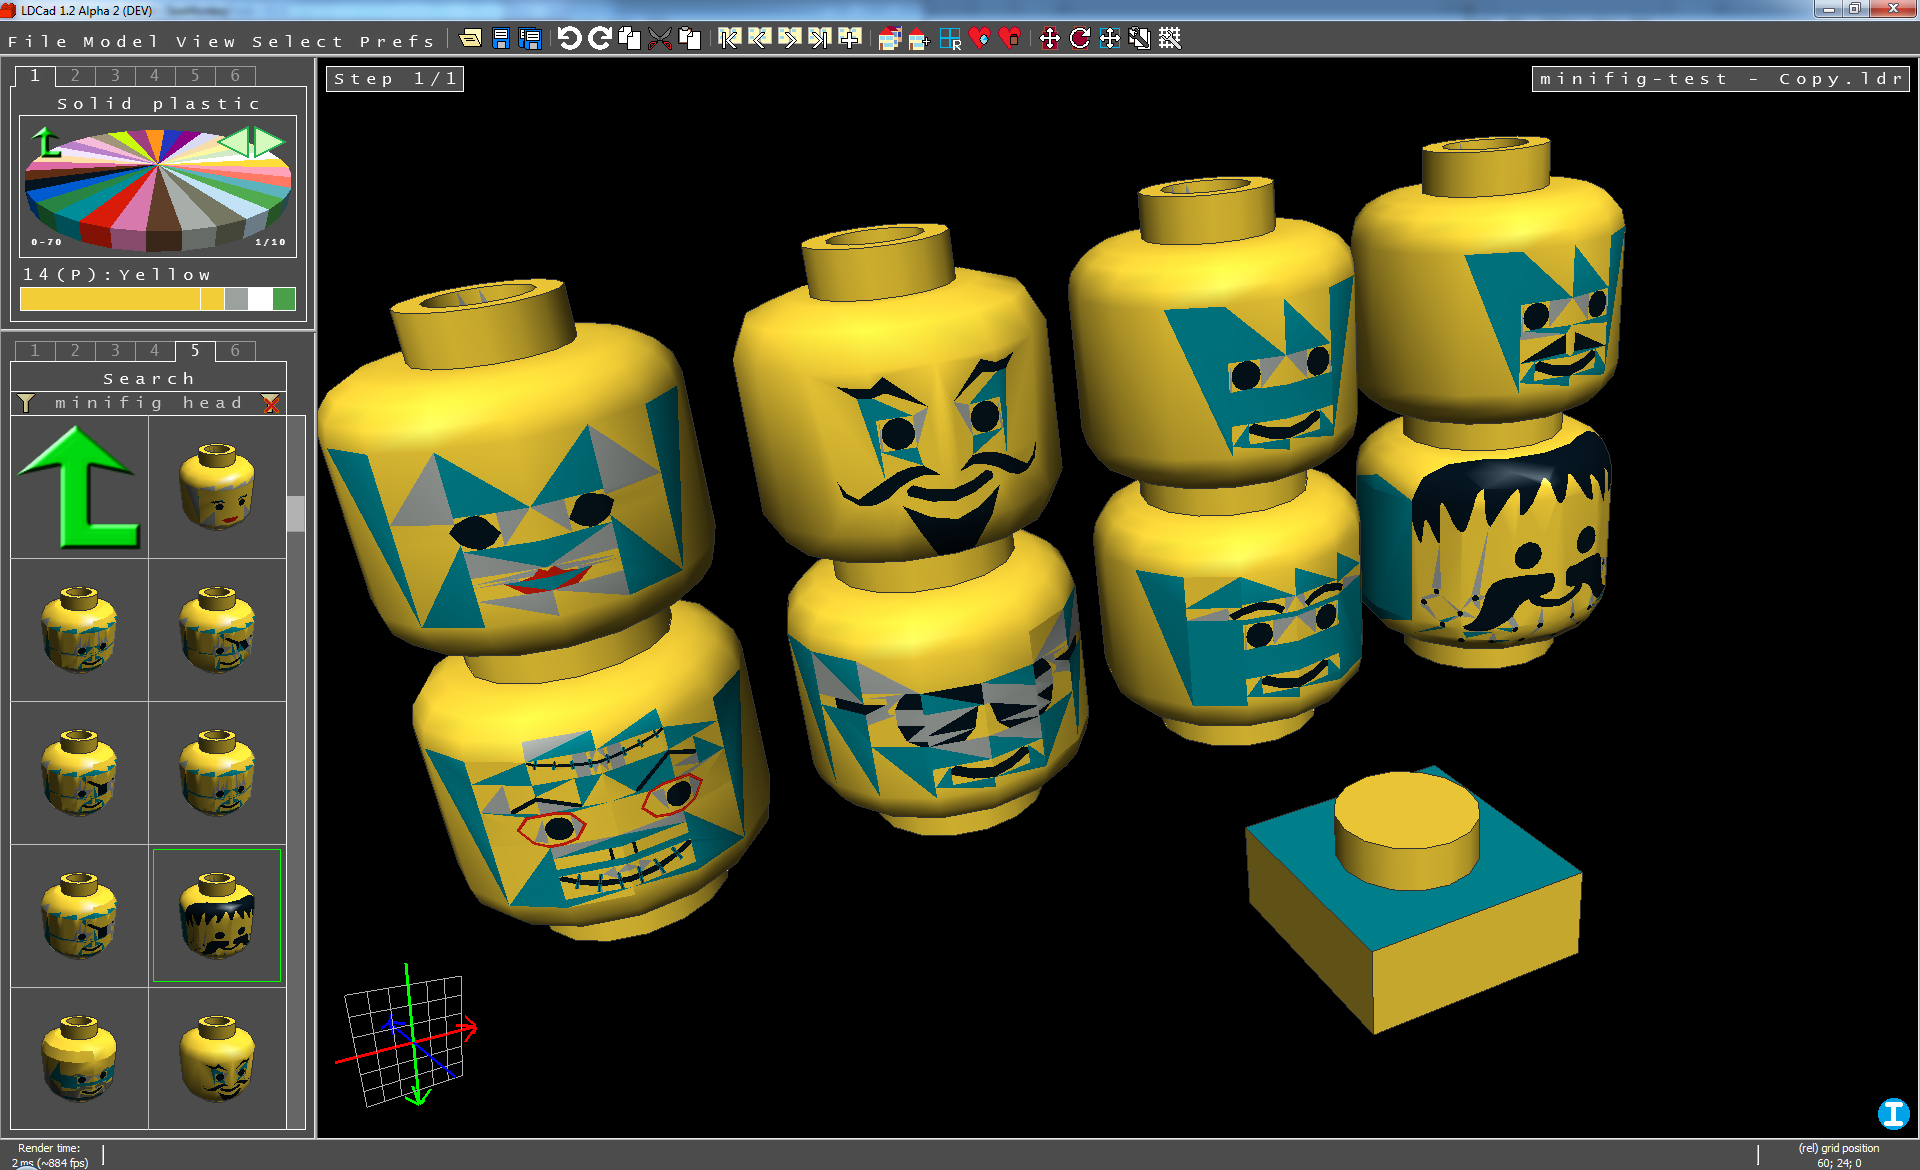Go to next step icon
This screenshot has width=1920, height=1170.
click(789, 39)
